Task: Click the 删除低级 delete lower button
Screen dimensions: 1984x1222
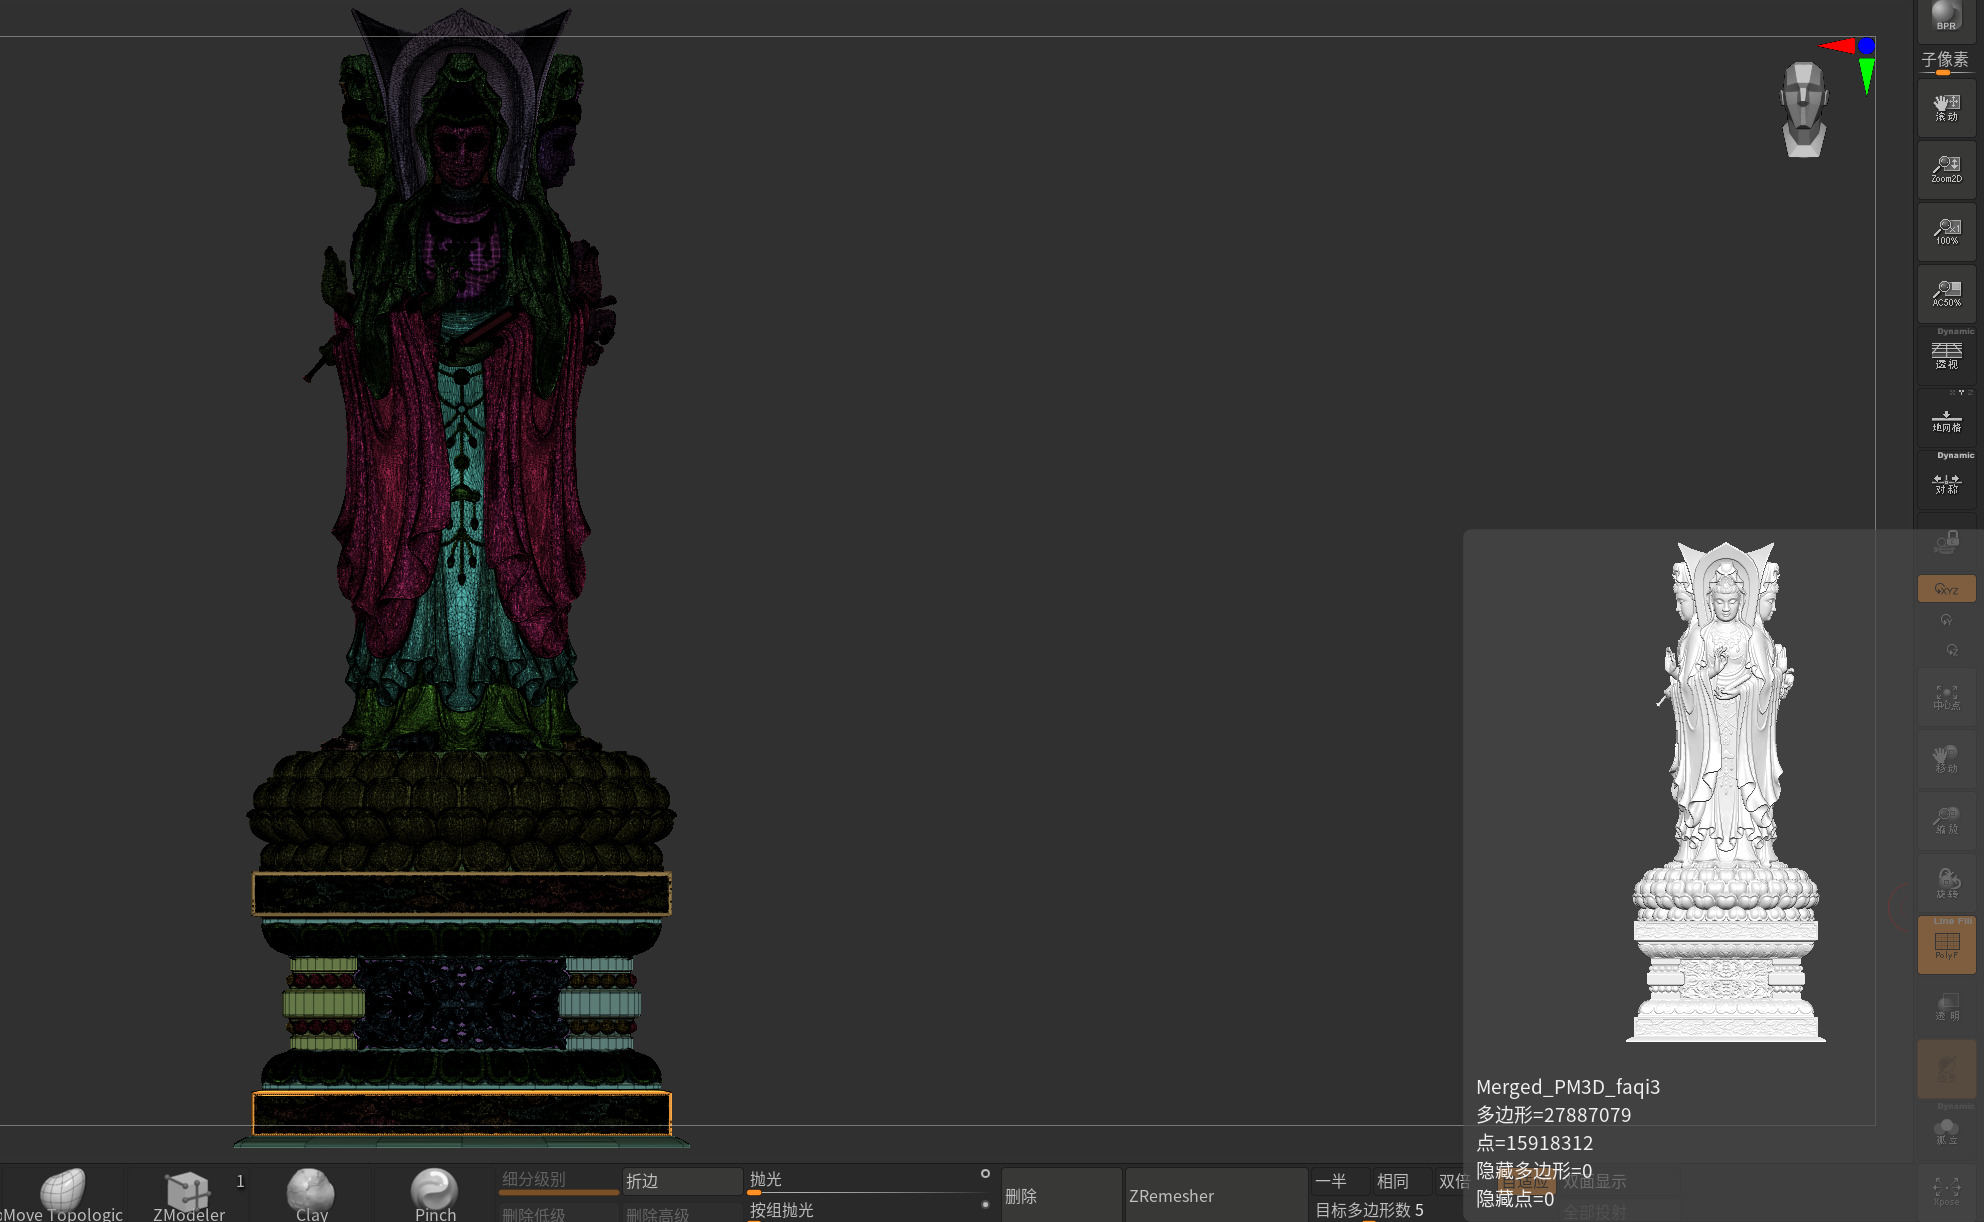Action: pos(558,1213)
